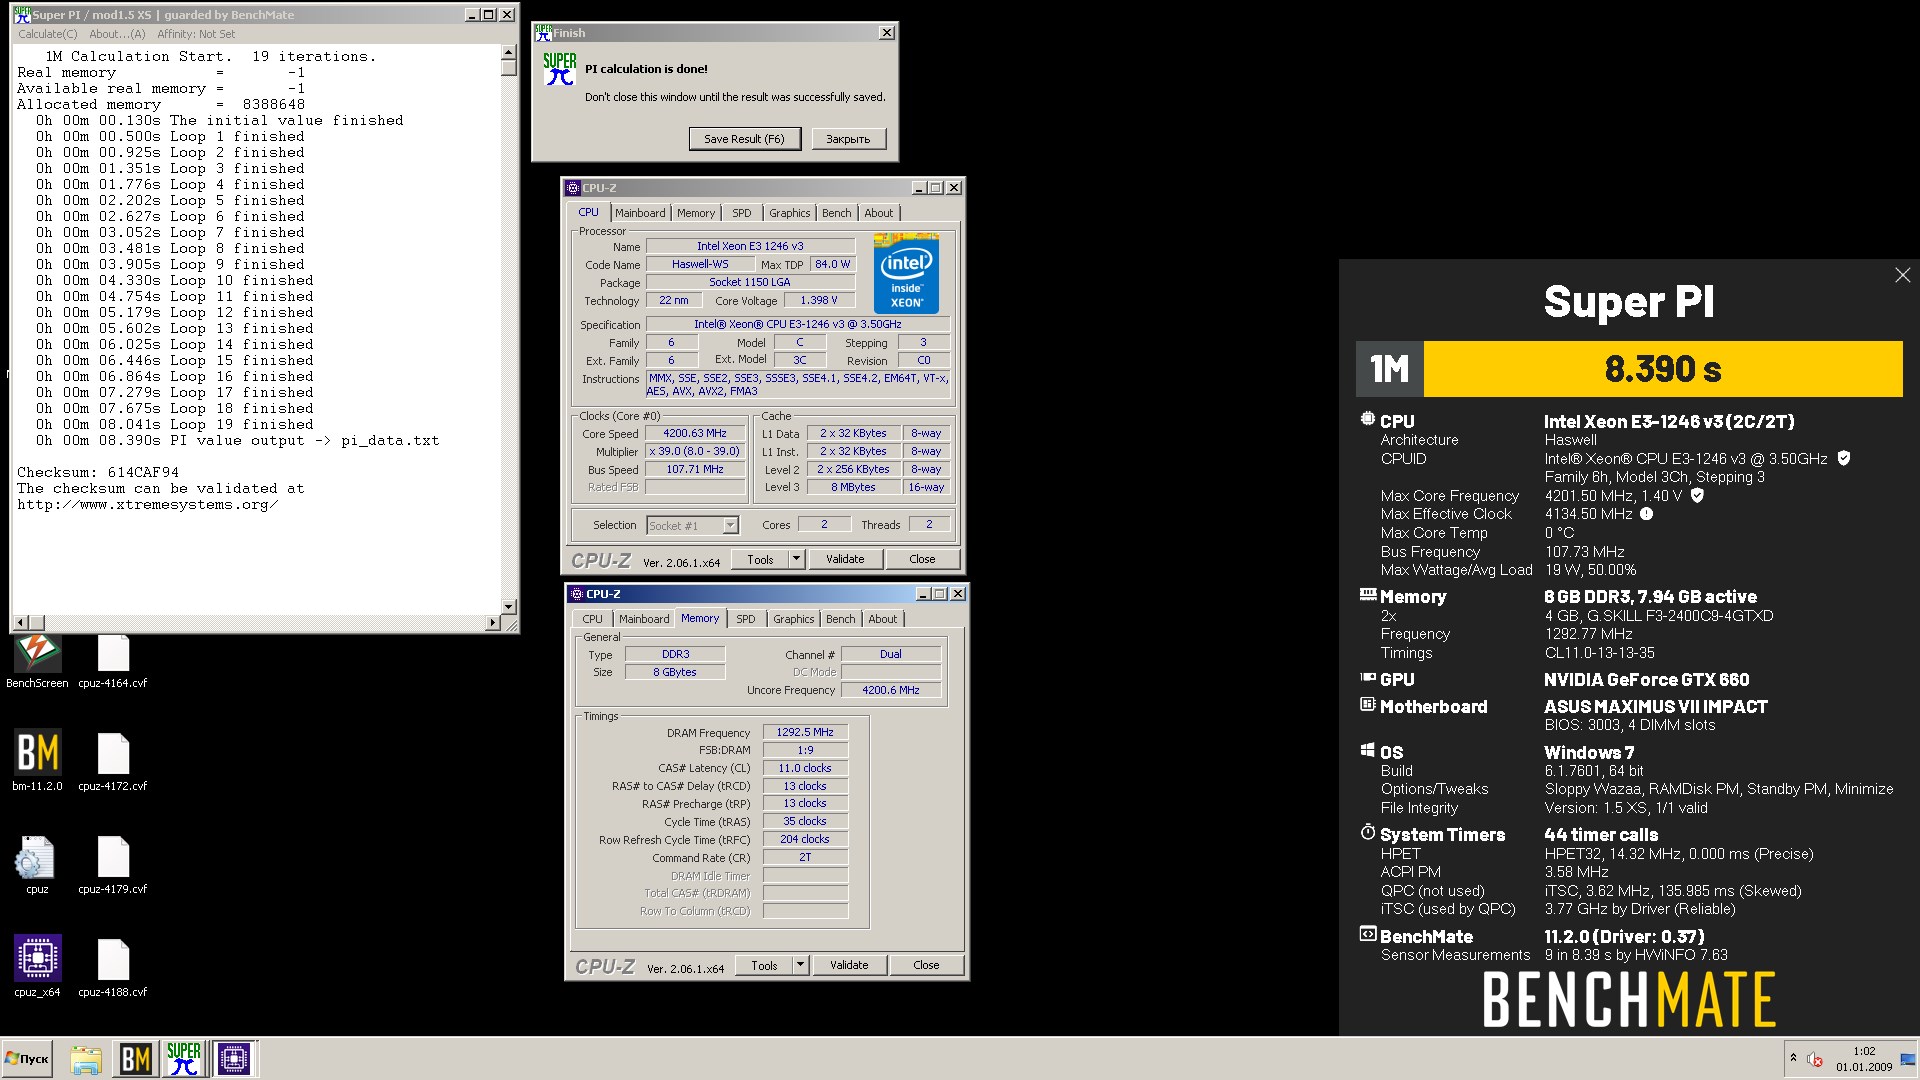Click Show Desktop button at taskbar end

[x=1909, y=1059]
